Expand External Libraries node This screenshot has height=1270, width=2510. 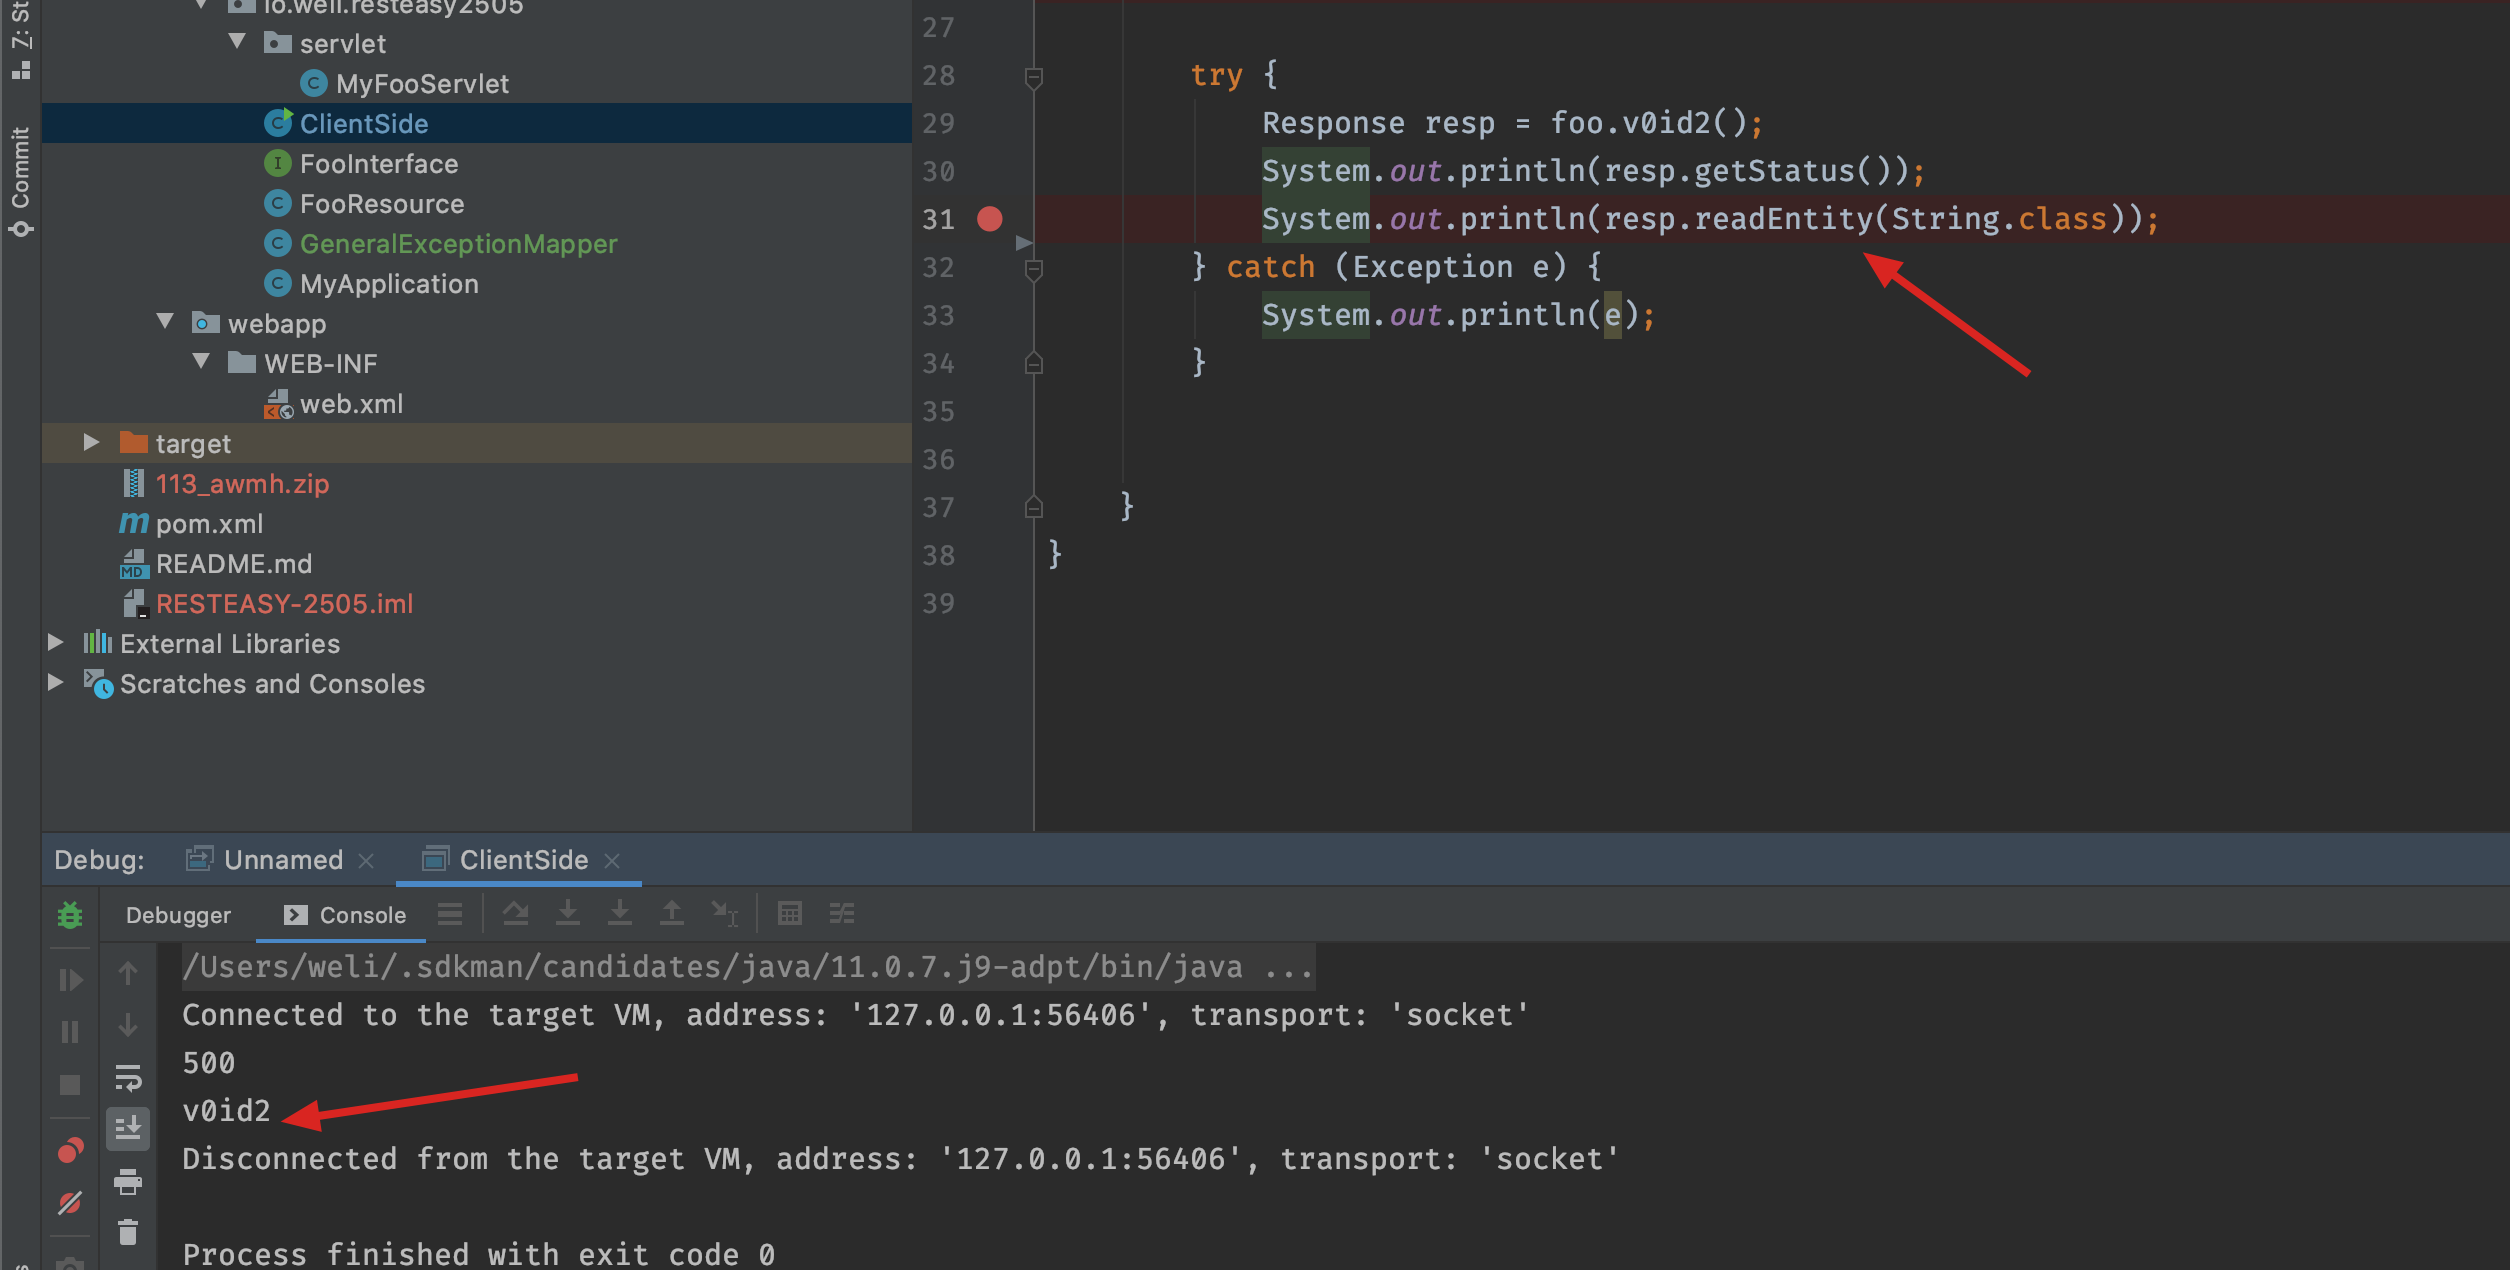tap(56, 643)
